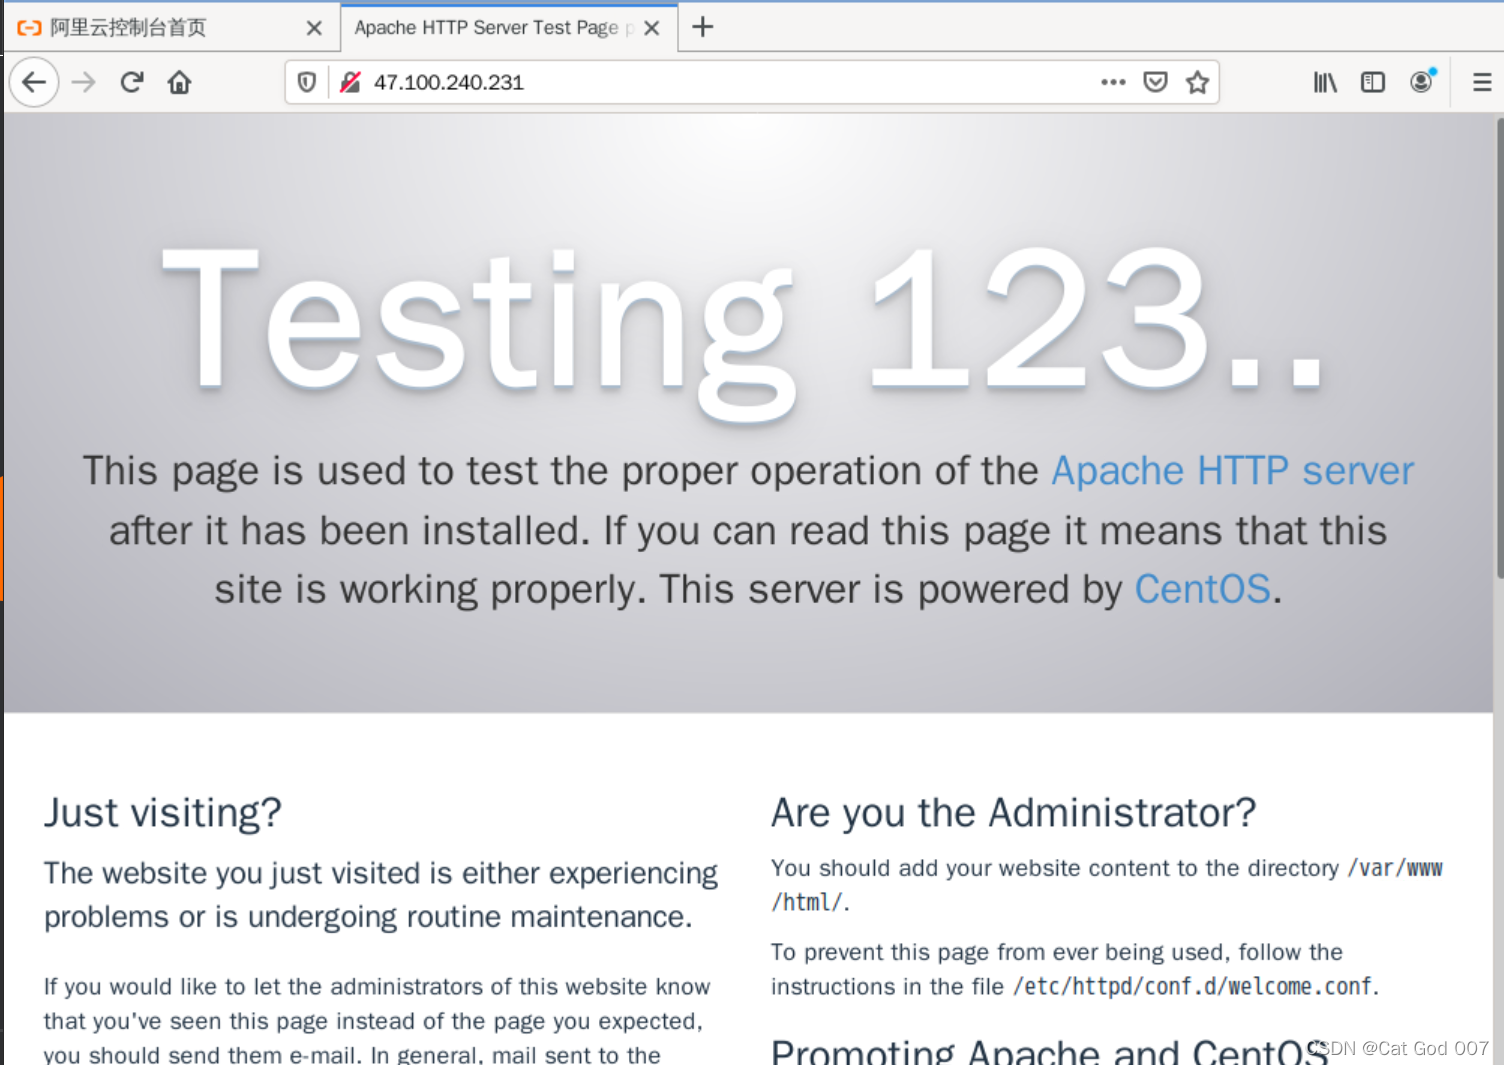Close the 阿里云控制台首页 tab
The width and height of the screenshot is (1504, 1065).
pyautogui.click(x=314, y=28)
